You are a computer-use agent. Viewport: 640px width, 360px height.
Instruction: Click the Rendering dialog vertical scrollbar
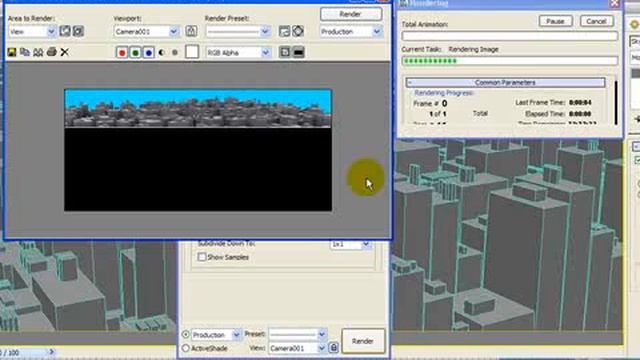(x=616, y=102)
